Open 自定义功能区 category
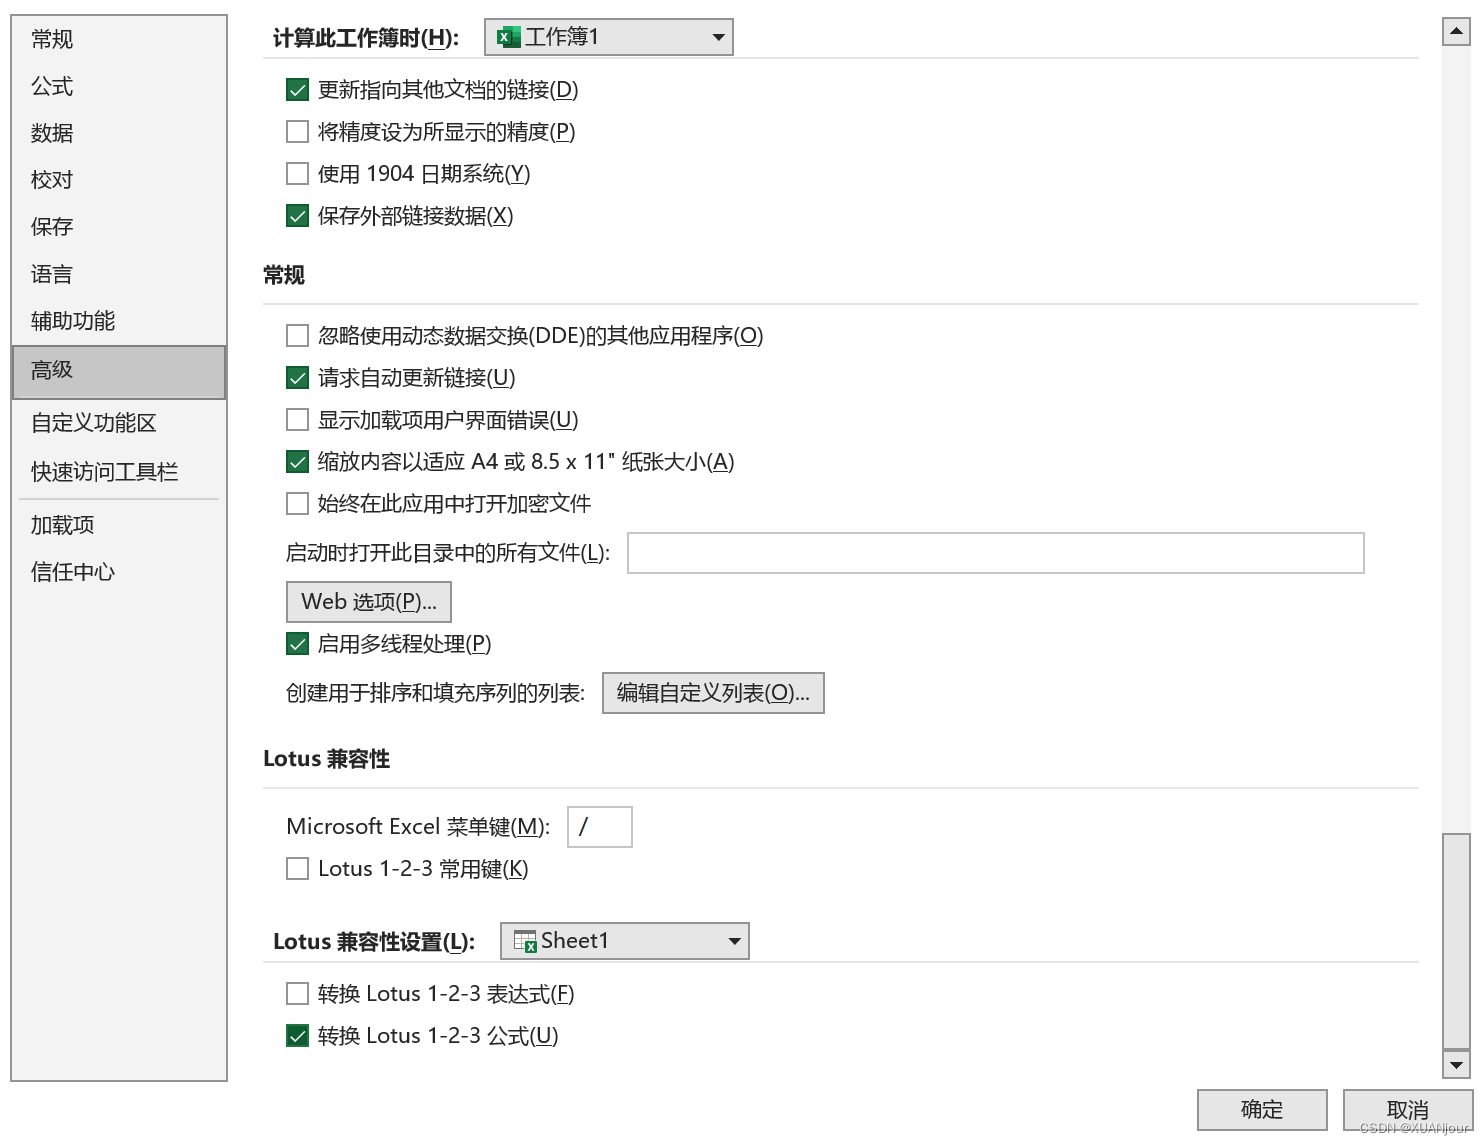 coord(119,423)
